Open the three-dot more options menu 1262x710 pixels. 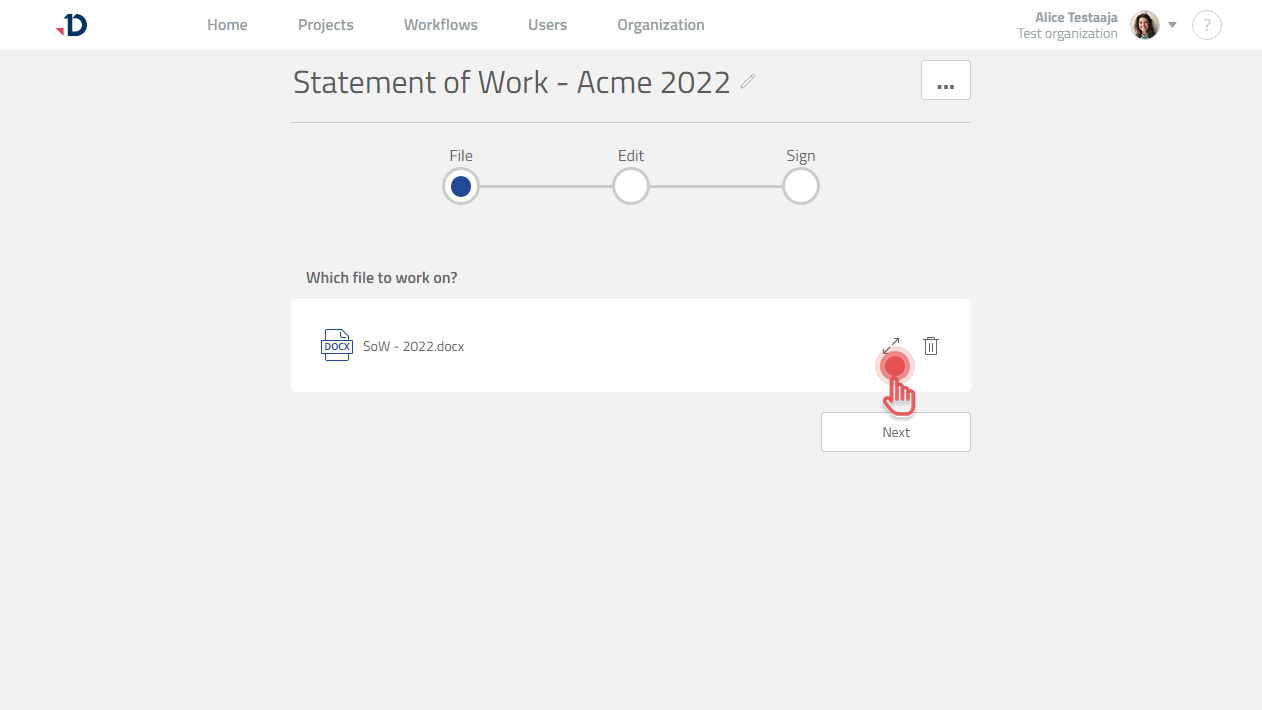point(945,80)
